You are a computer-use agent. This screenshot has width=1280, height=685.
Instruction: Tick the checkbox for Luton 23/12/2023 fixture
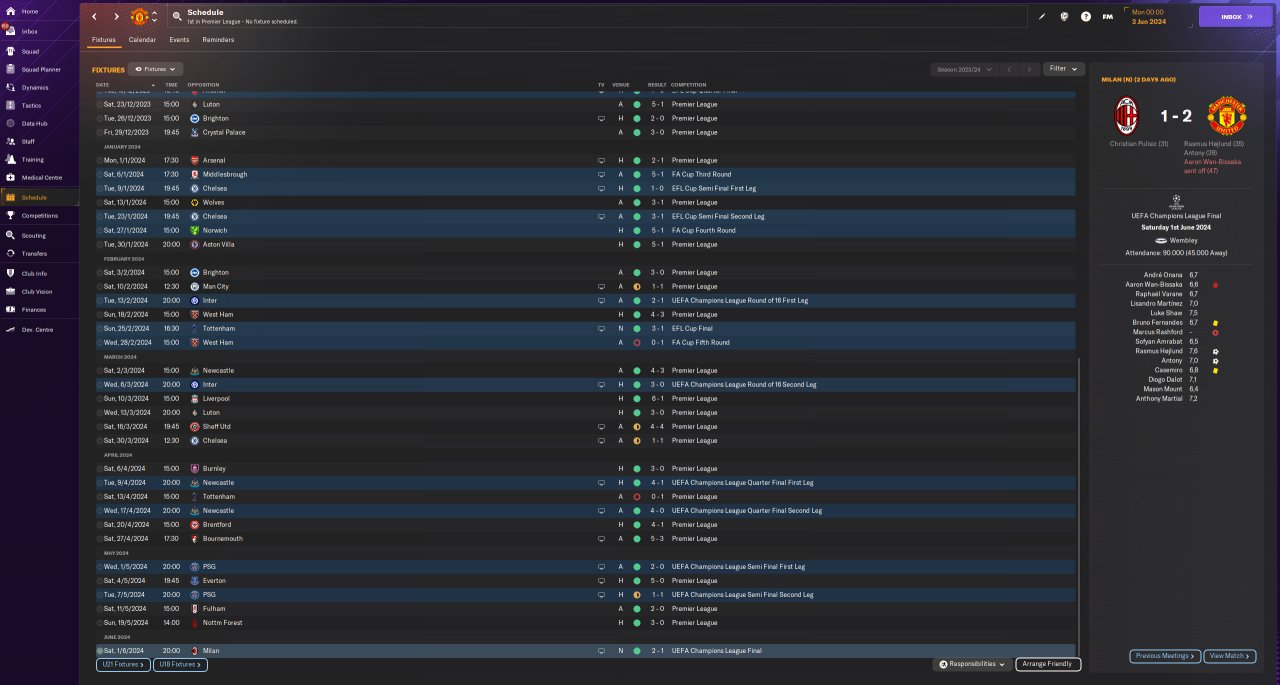coord(100,104)
